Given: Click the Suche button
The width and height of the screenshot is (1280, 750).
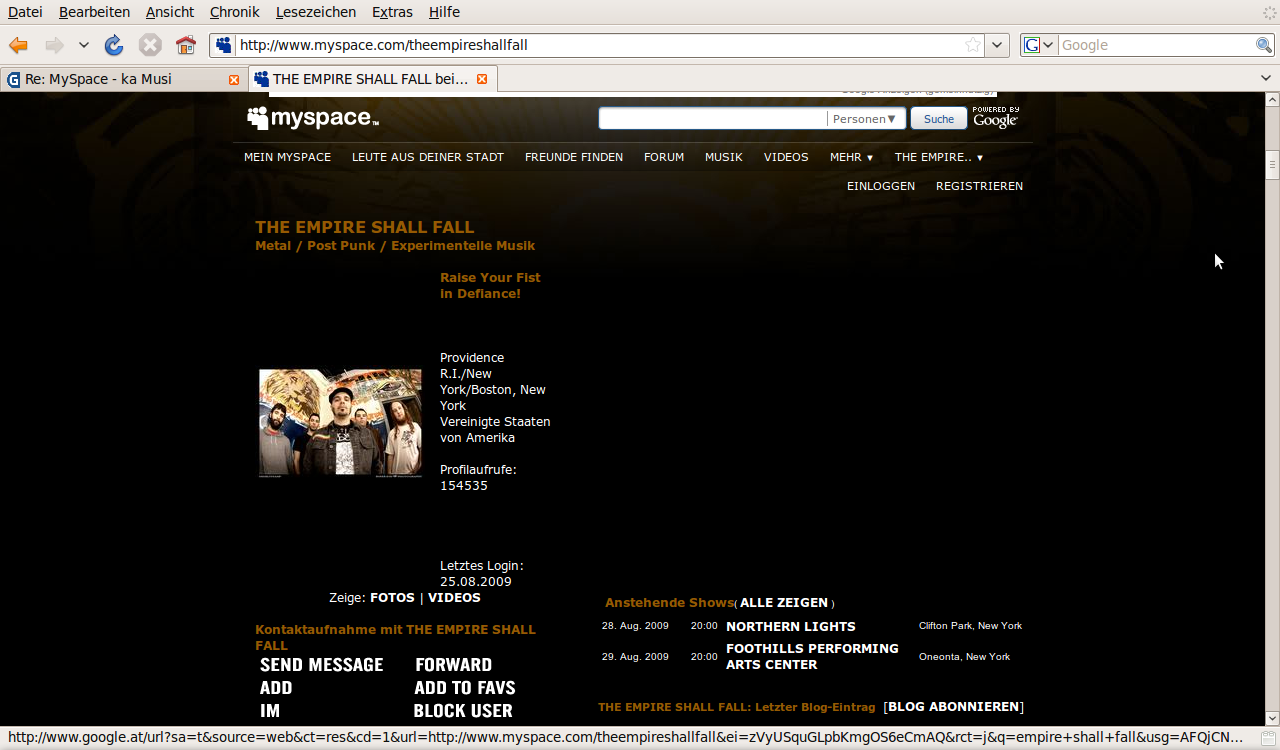Looking at the screenshot, I should click(939, 118).
